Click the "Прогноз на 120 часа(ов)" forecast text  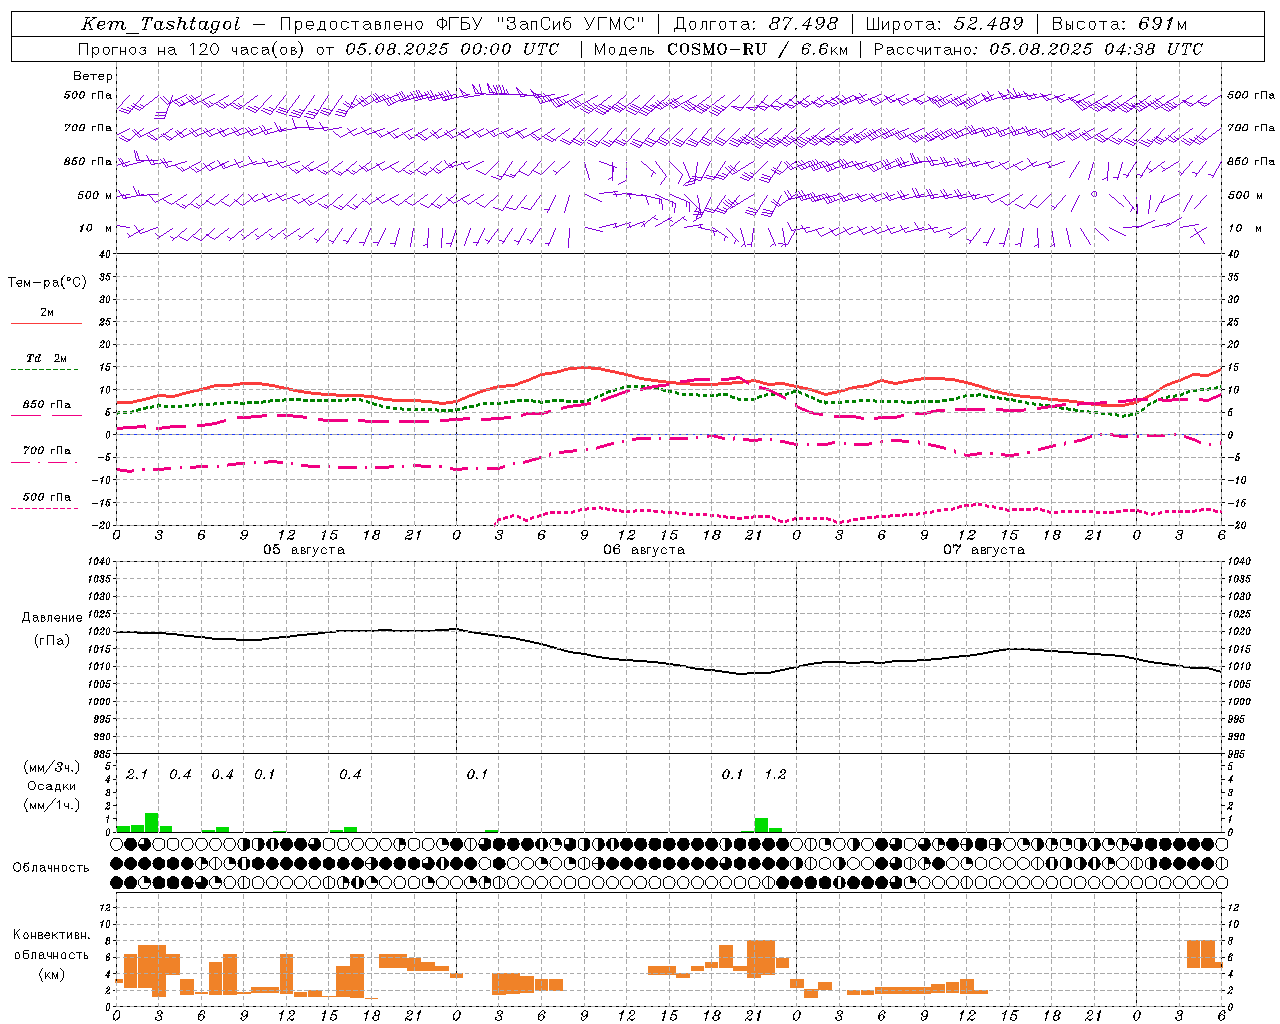click(192, 49)
